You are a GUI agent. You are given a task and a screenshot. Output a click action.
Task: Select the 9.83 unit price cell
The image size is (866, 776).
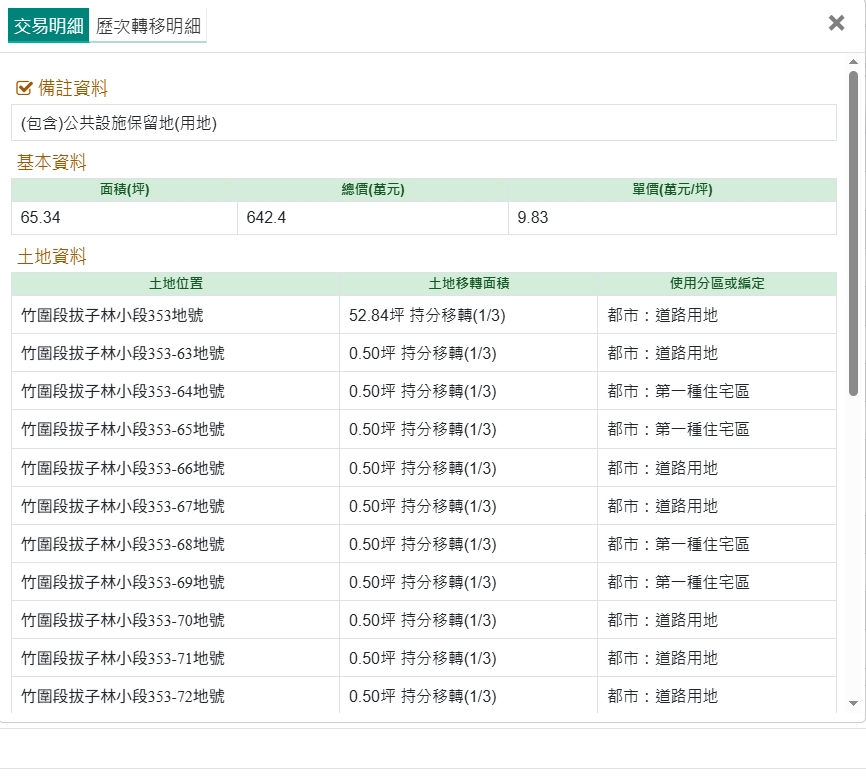pyautogui.click(x=671, y=217)
